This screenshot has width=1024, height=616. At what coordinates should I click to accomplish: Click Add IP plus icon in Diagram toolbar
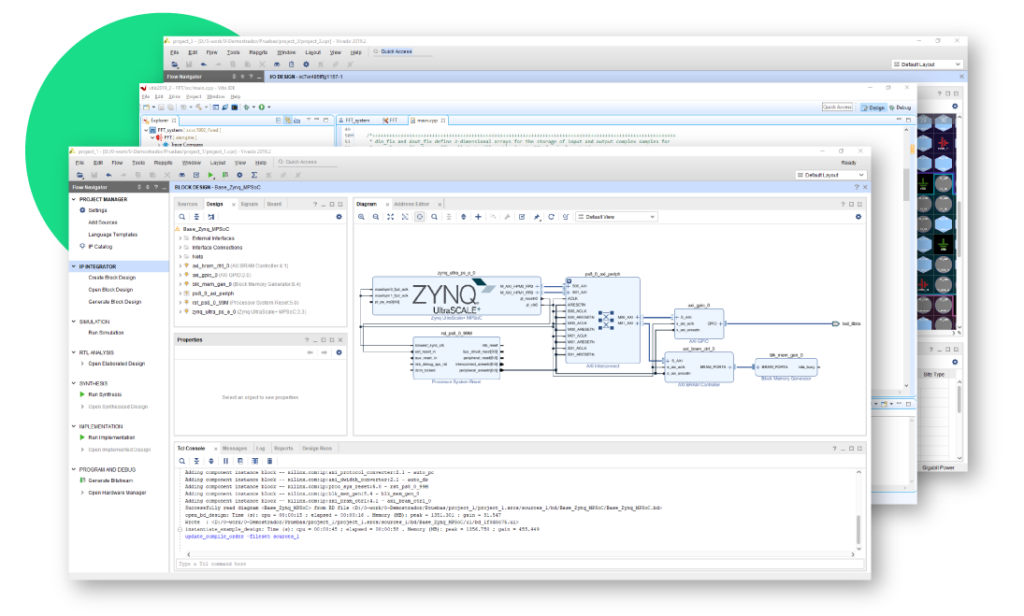pyautogui.click(x=478, y=217)
